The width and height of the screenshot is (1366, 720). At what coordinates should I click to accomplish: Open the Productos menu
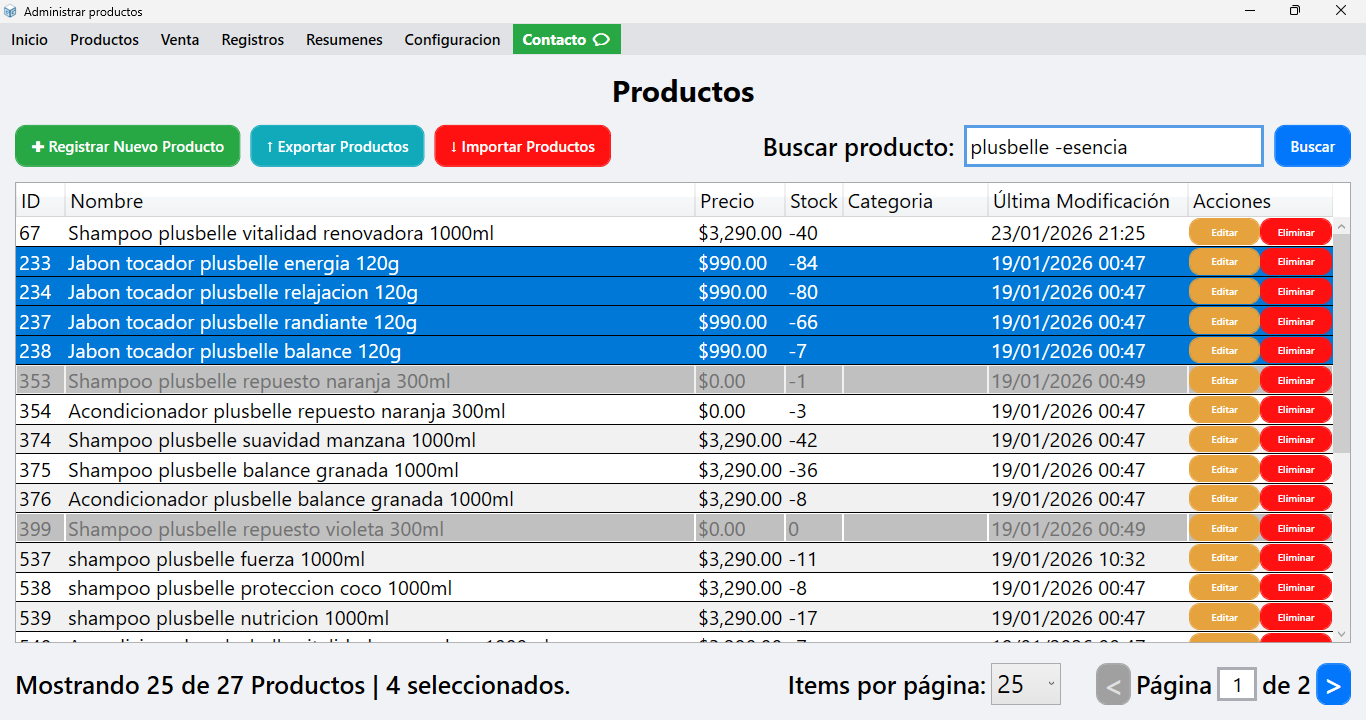(x=104, y=39)
